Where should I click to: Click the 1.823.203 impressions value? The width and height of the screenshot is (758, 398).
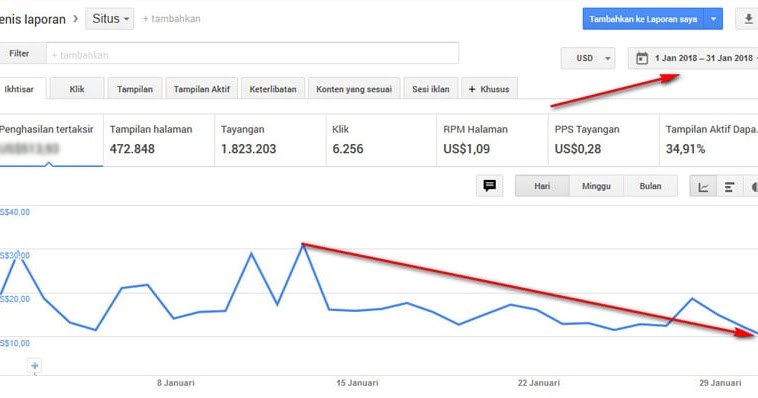(x=248, y=149)
